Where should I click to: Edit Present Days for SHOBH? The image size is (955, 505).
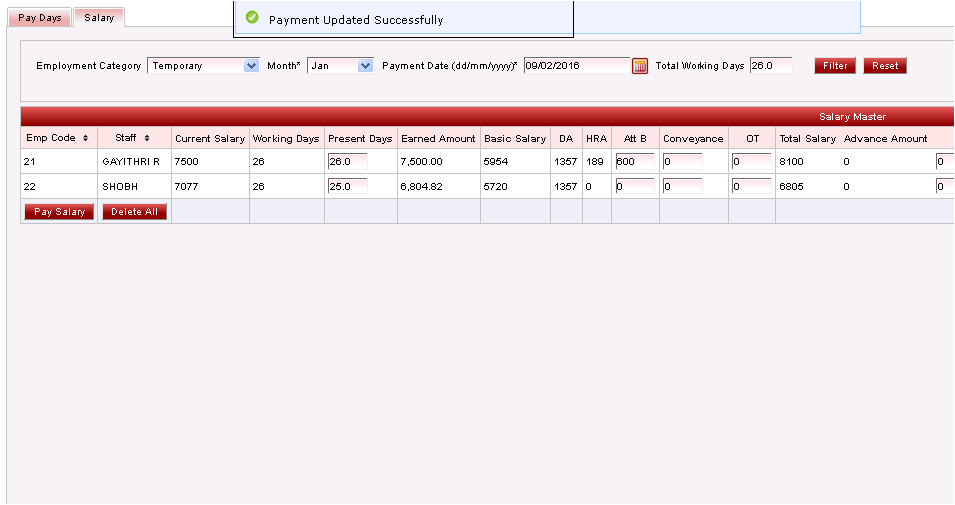click(347, 186)
